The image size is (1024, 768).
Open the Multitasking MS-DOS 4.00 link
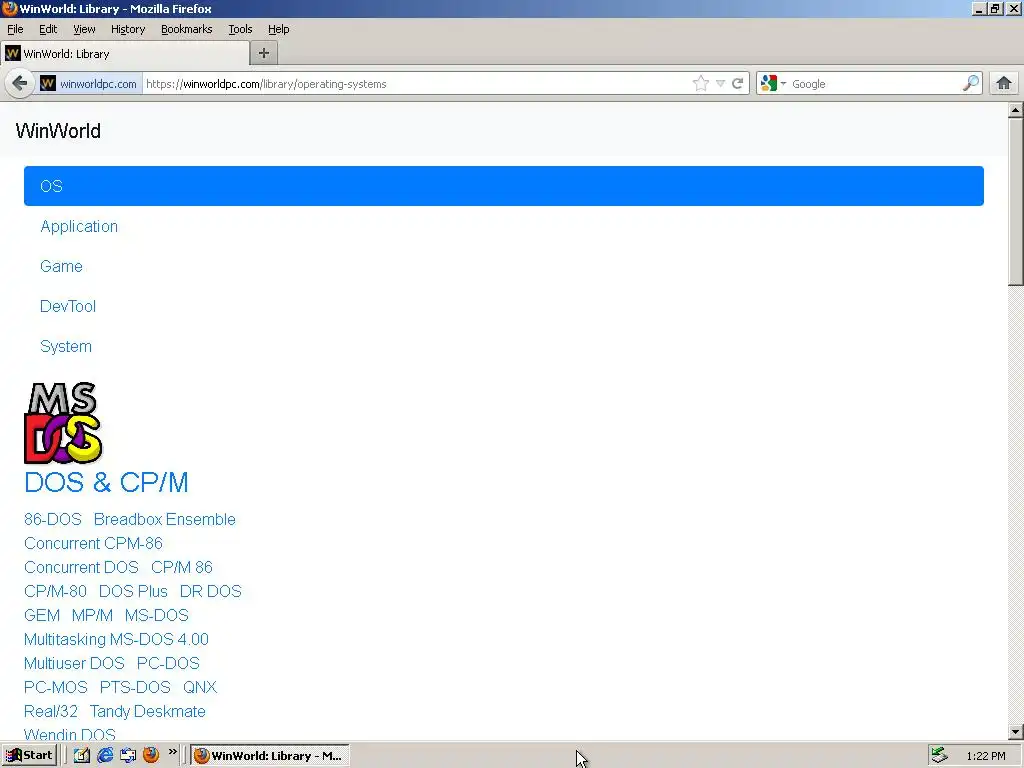[116, 639]
